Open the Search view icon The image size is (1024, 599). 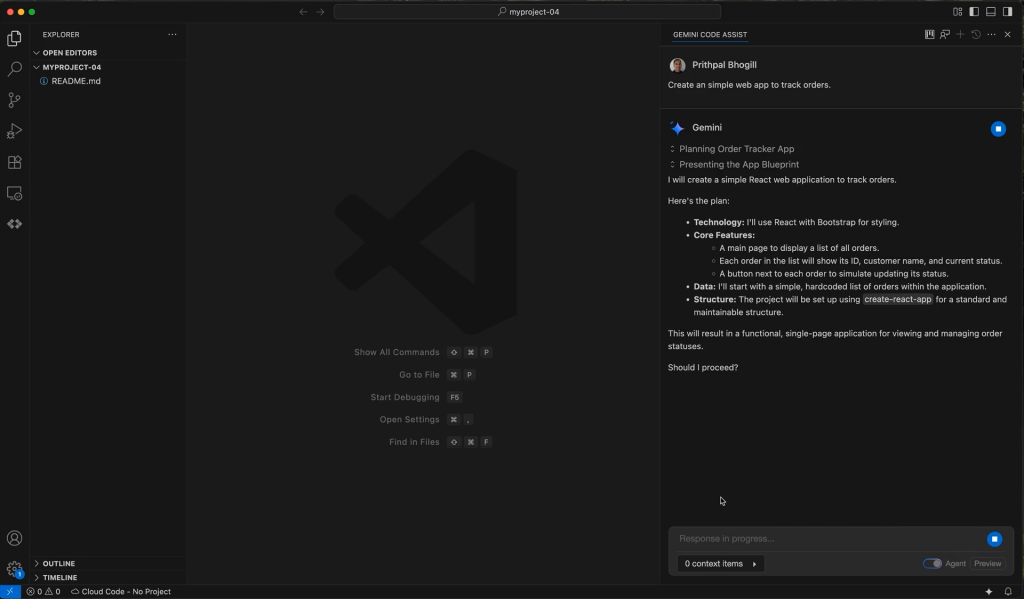14,69
